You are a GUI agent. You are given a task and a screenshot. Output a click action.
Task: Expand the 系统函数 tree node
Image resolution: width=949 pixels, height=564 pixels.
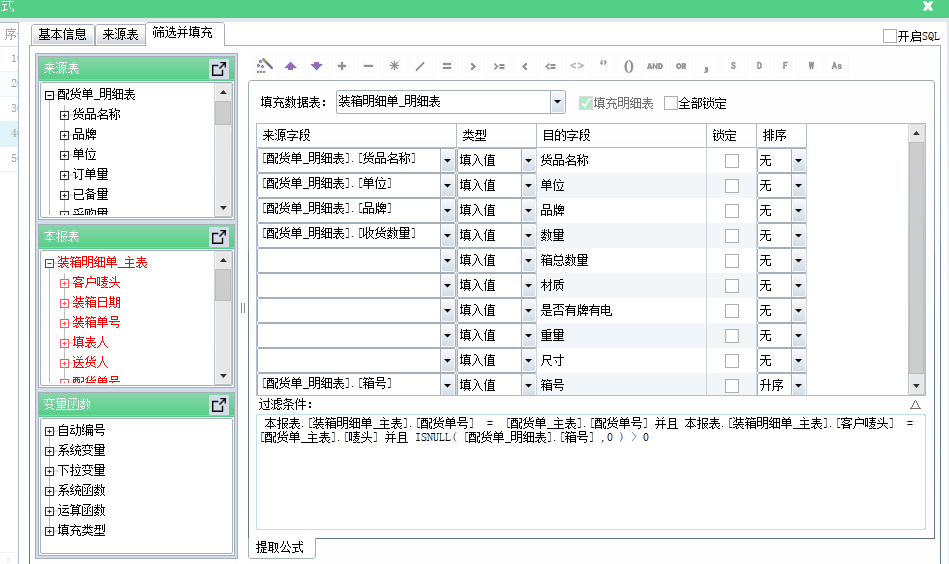click(x=49, y=491)
